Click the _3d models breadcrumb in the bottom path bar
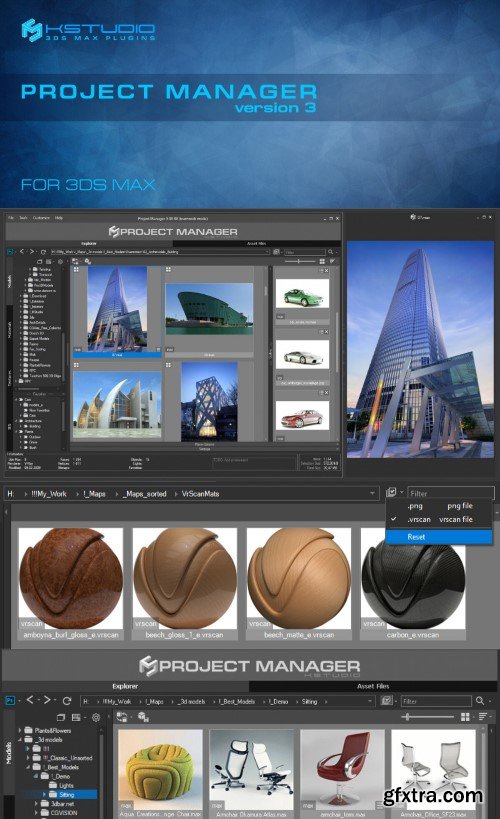Screen dimensions: 500x819 coord(192,701)
